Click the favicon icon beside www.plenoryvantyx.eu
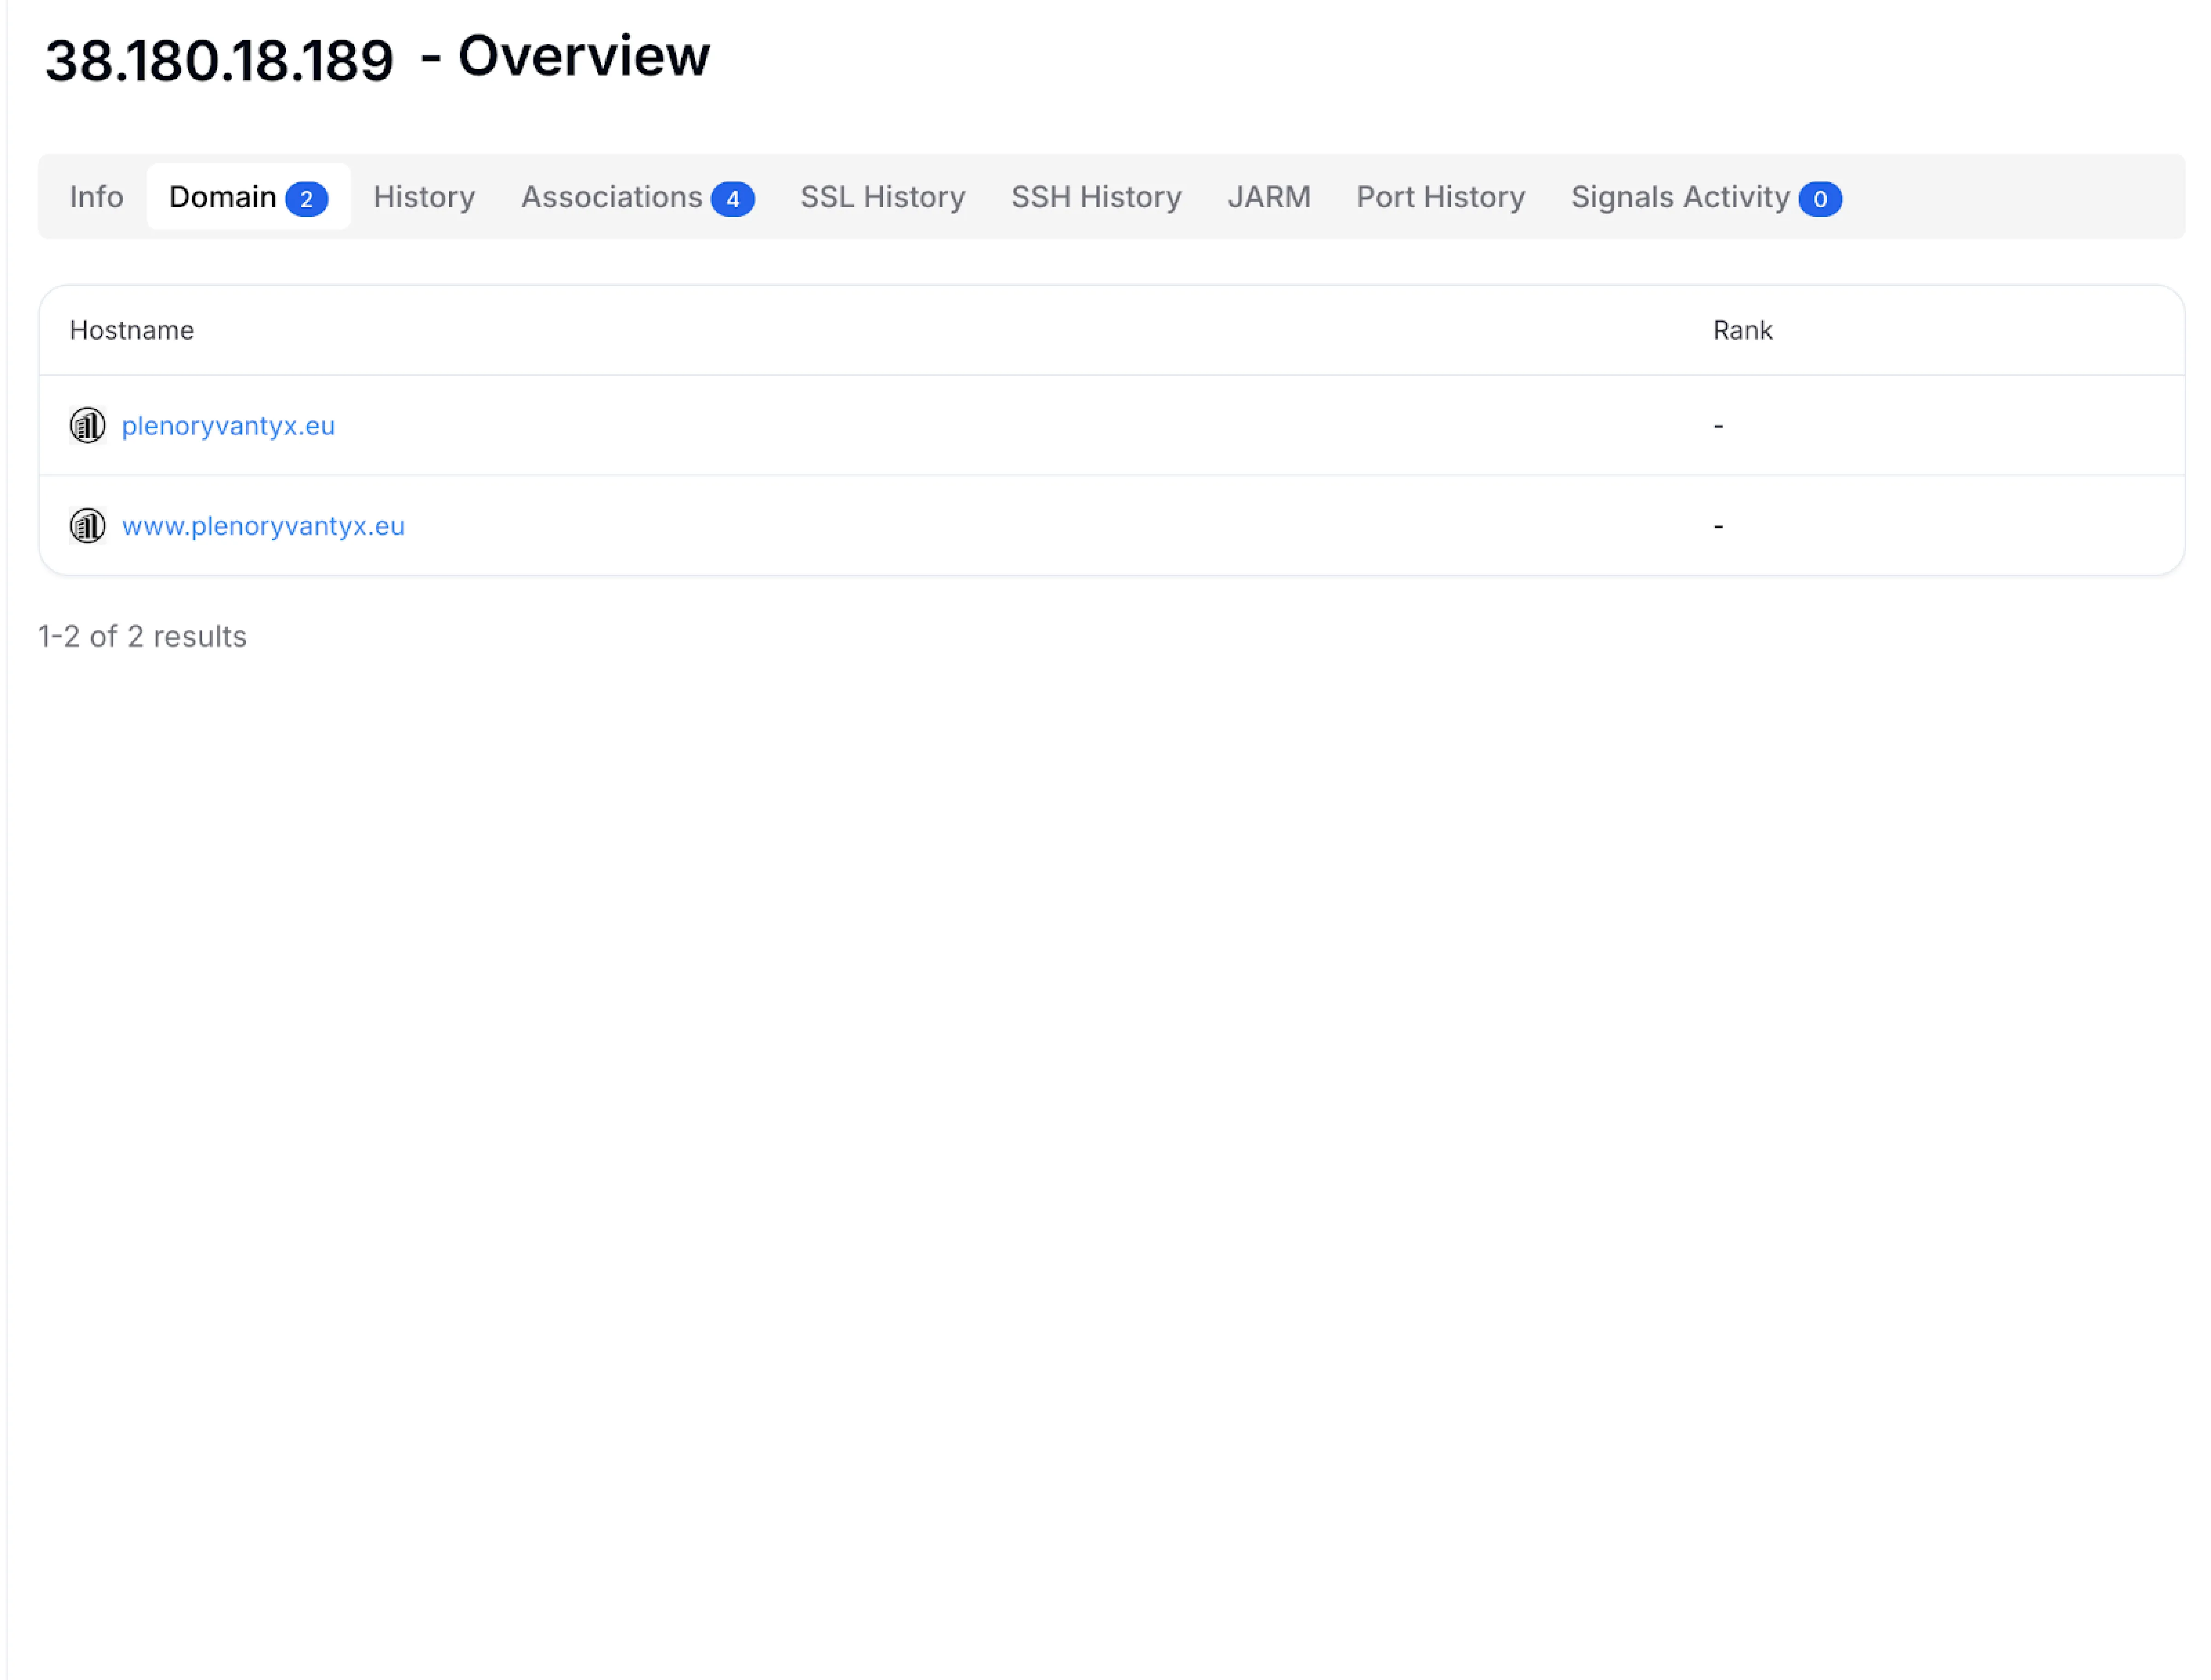The height and width of the screenshot is (1680, 2211). point(87,525)
